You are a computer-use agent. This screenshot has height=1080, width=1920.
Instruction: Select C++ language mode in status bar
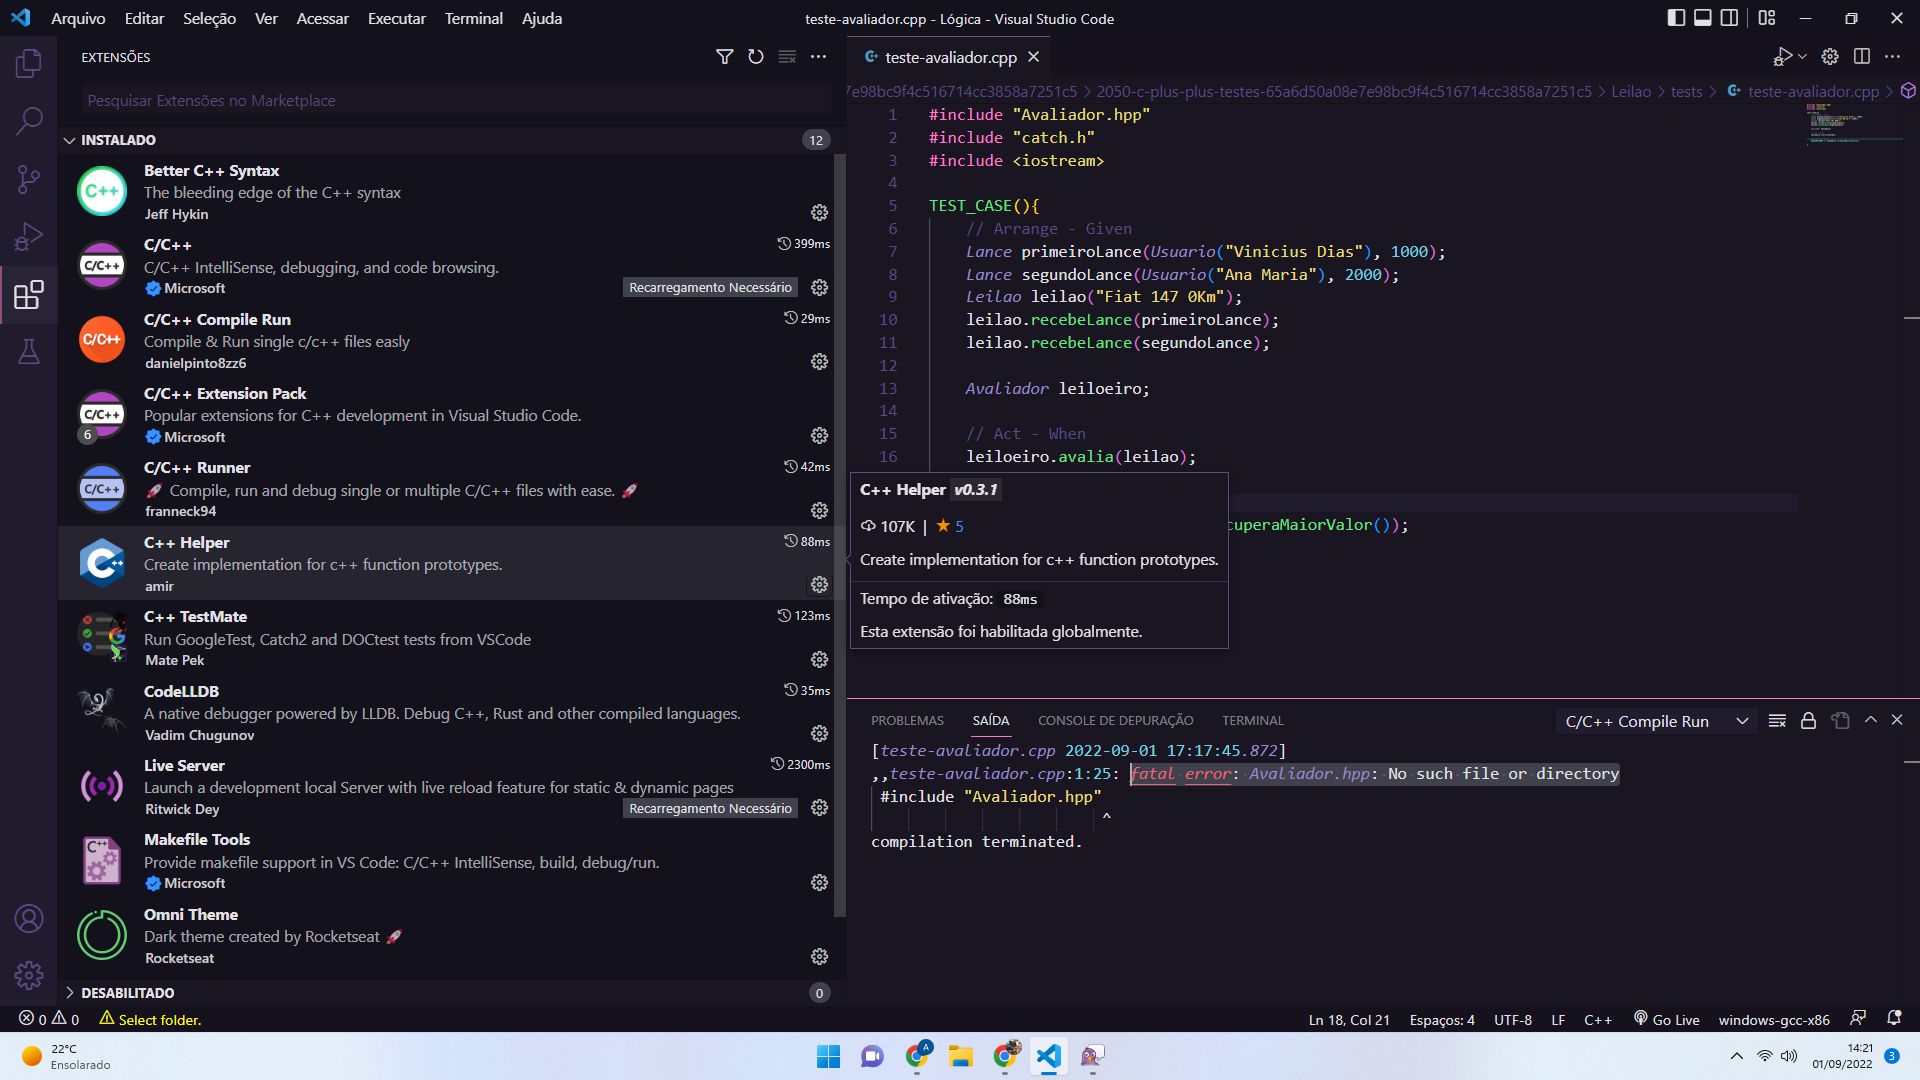tap(1598, 1020)
